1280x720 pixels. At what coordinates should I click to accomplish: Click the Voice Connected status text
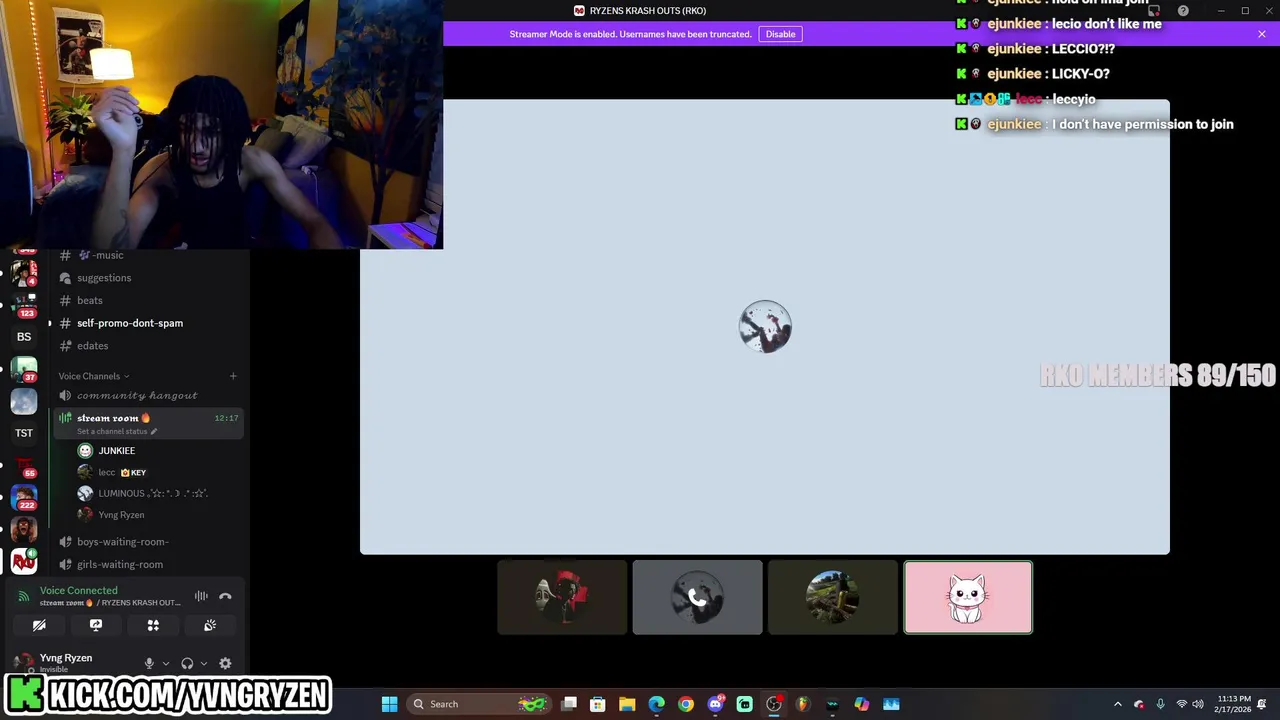78,591
